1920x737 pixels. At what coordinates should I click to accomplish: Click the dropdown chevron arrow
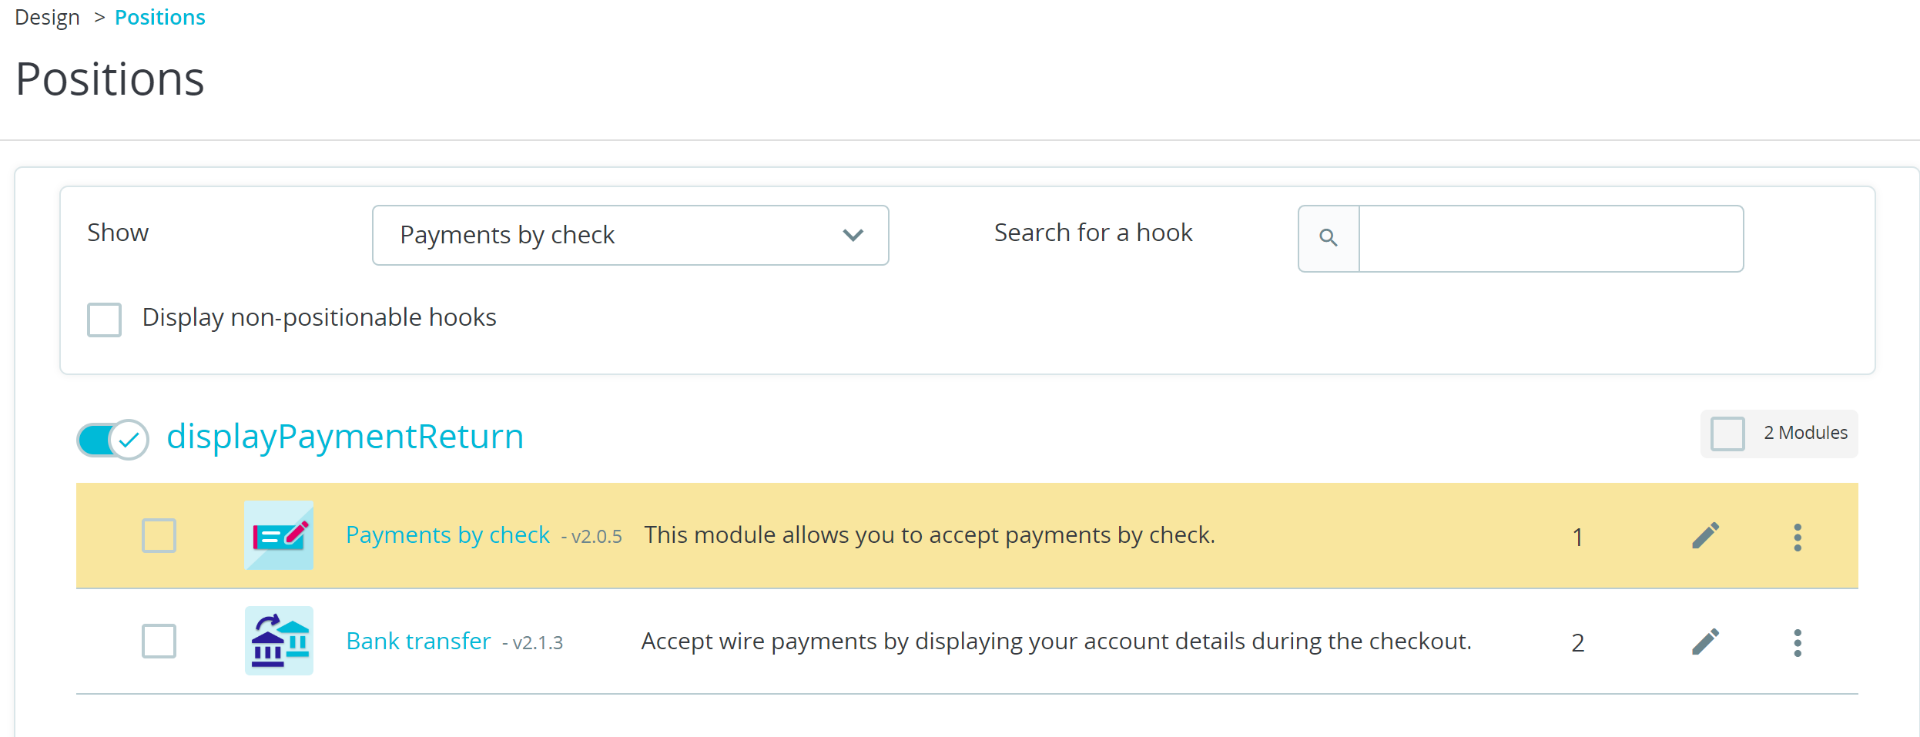pyautogui.click(x=853, y=235)
